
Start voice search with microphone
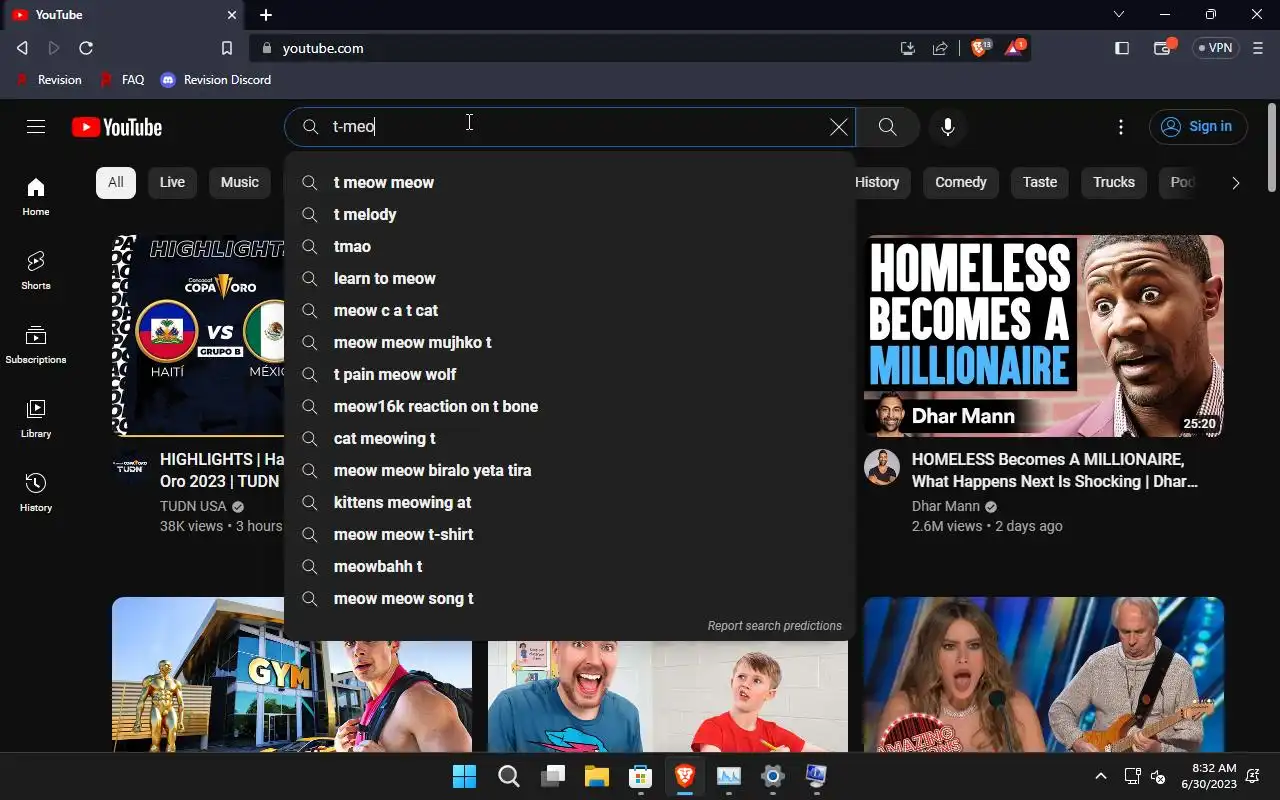tap(948, 127)
